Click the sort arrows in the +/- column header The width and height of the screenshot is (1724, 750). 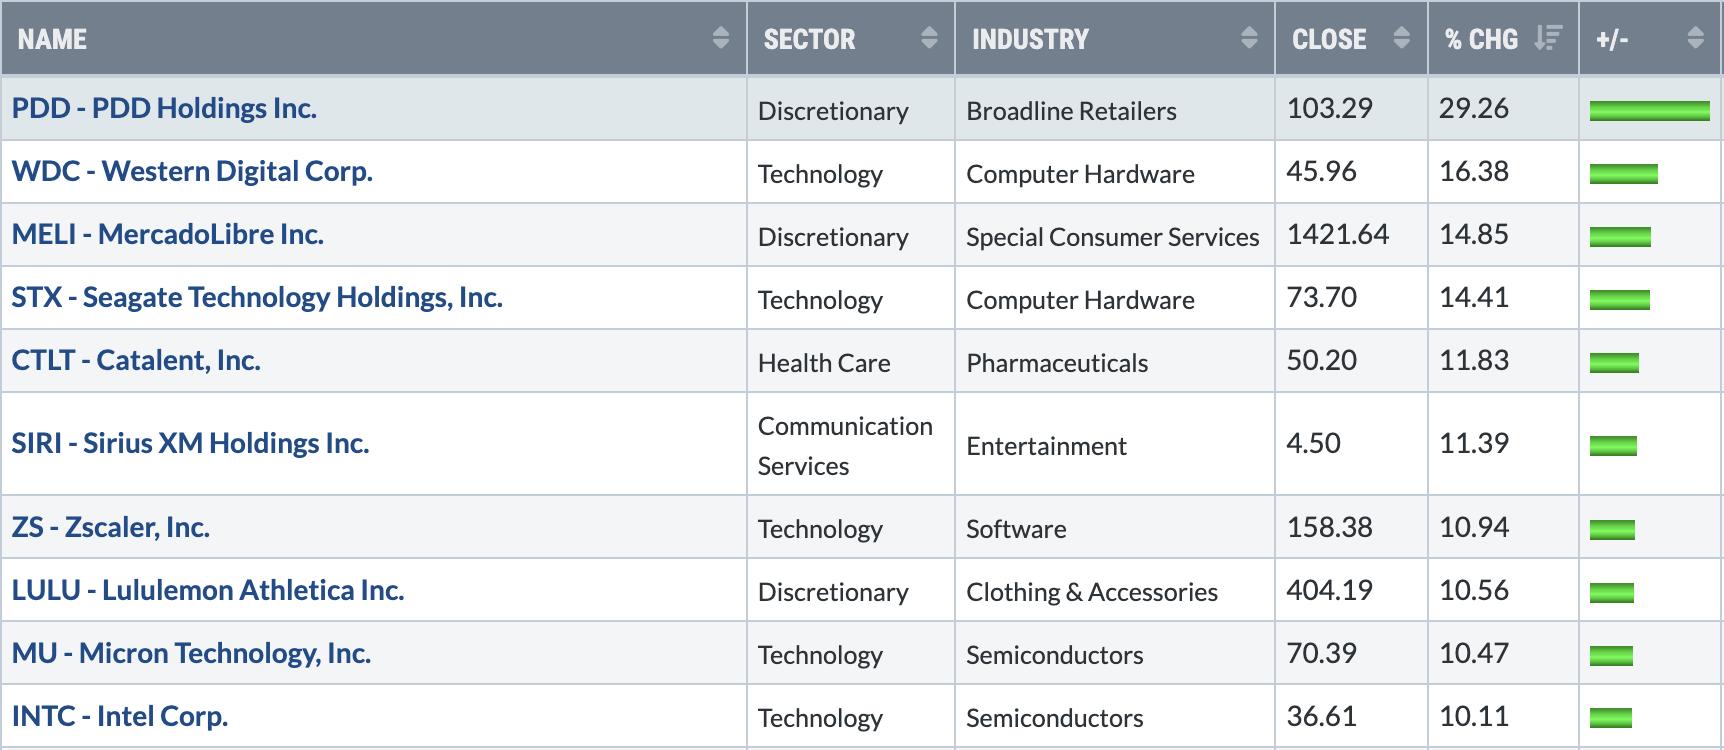click(x=1695, y=39)
